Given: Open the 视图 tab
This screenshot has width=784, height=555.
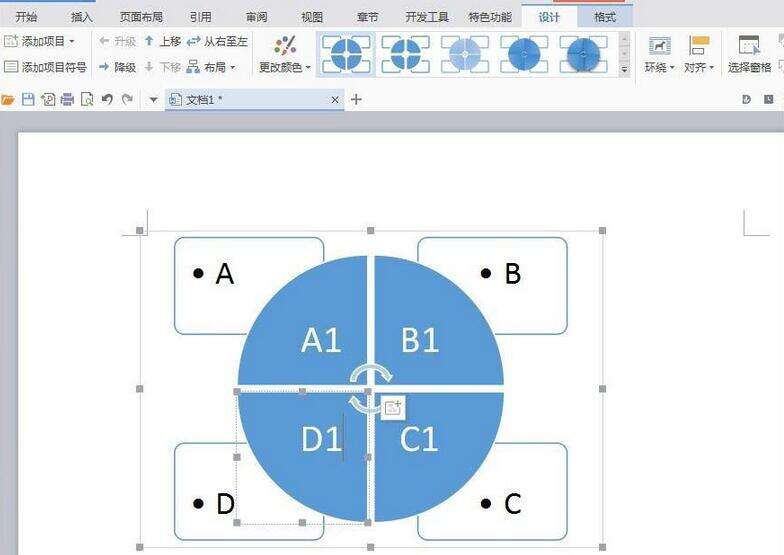Looking at the screenshot, I should tap(312, 17).
